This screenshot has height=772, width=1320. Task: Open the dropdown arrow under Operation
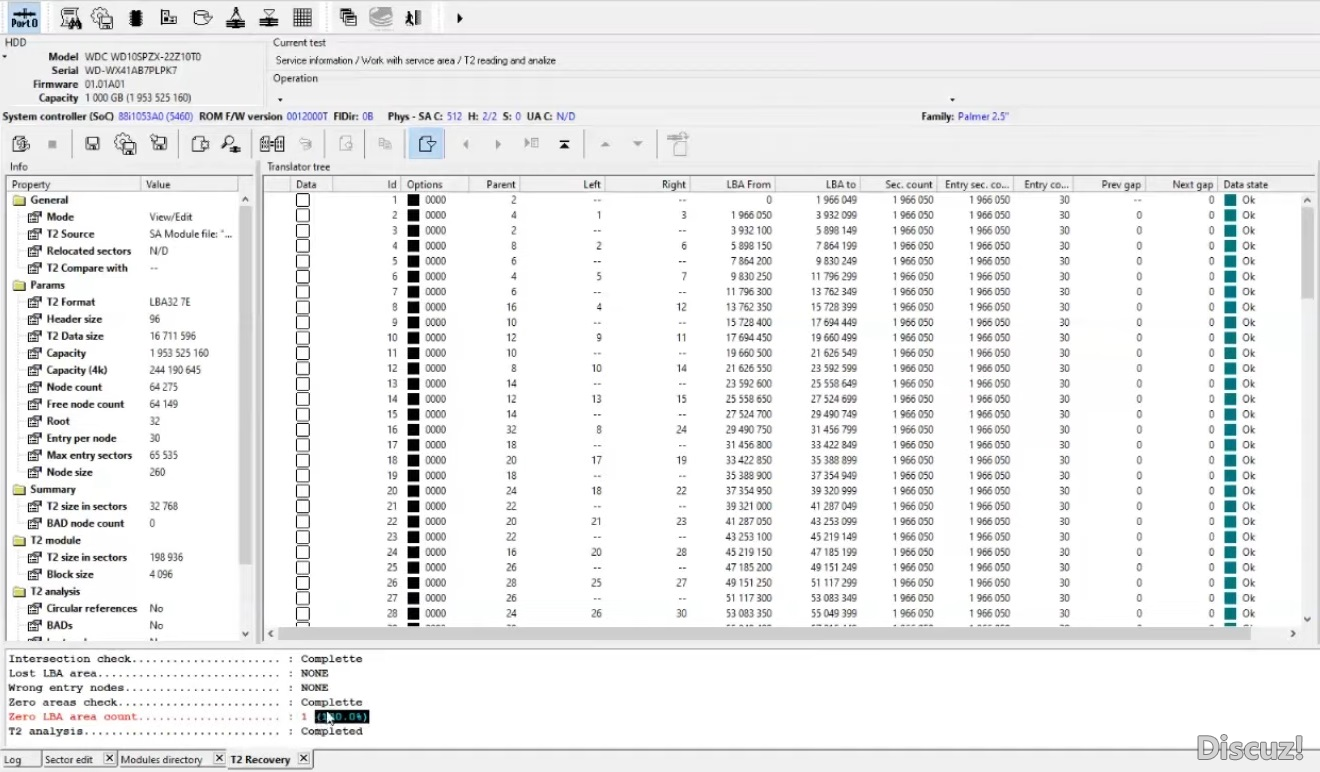[280, 99]
